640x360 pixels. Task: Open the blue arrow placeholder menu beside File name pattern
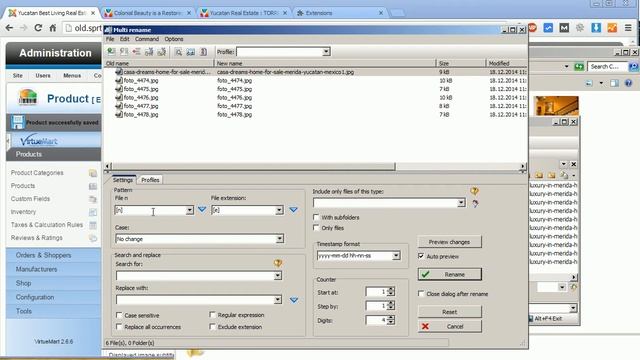coord(202,210)
